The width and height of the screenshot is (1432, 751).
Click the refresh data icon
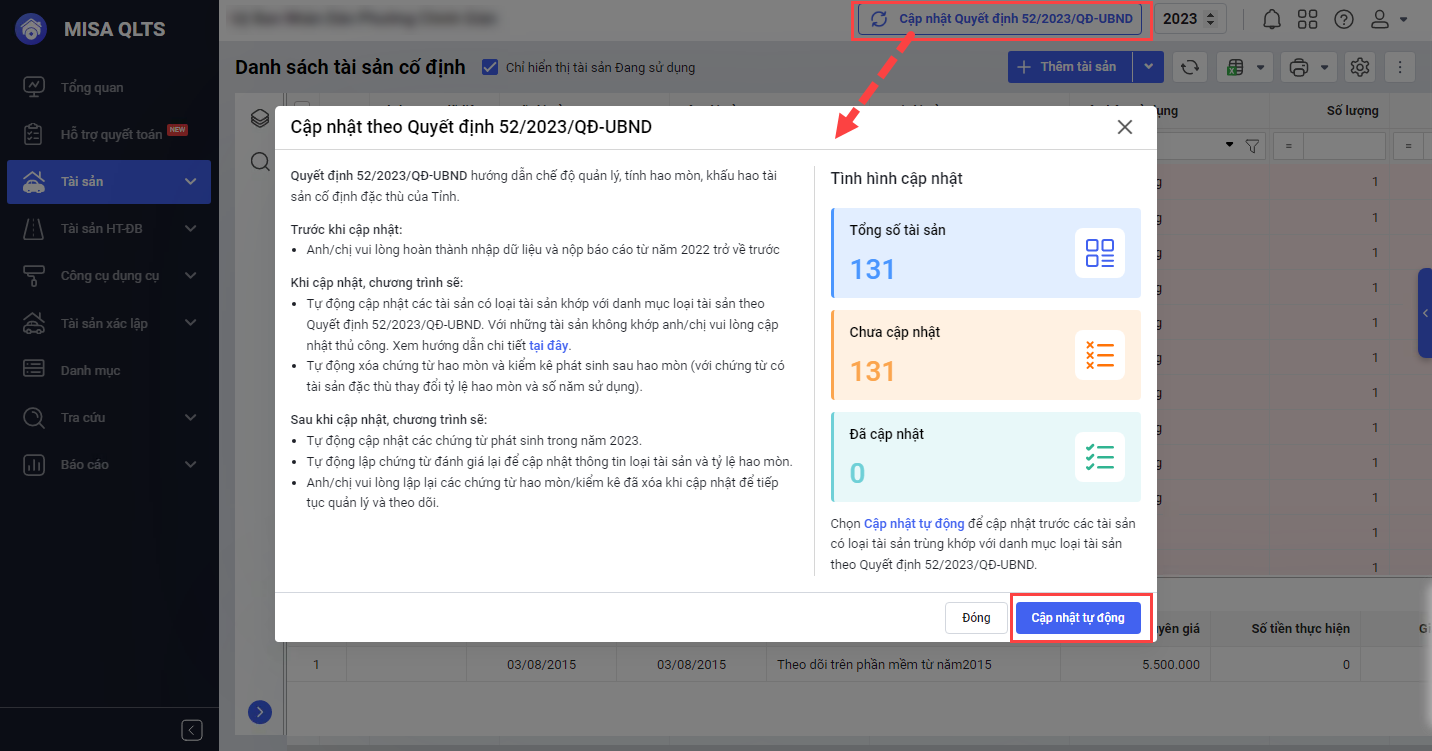click(x=1189, y=67)
